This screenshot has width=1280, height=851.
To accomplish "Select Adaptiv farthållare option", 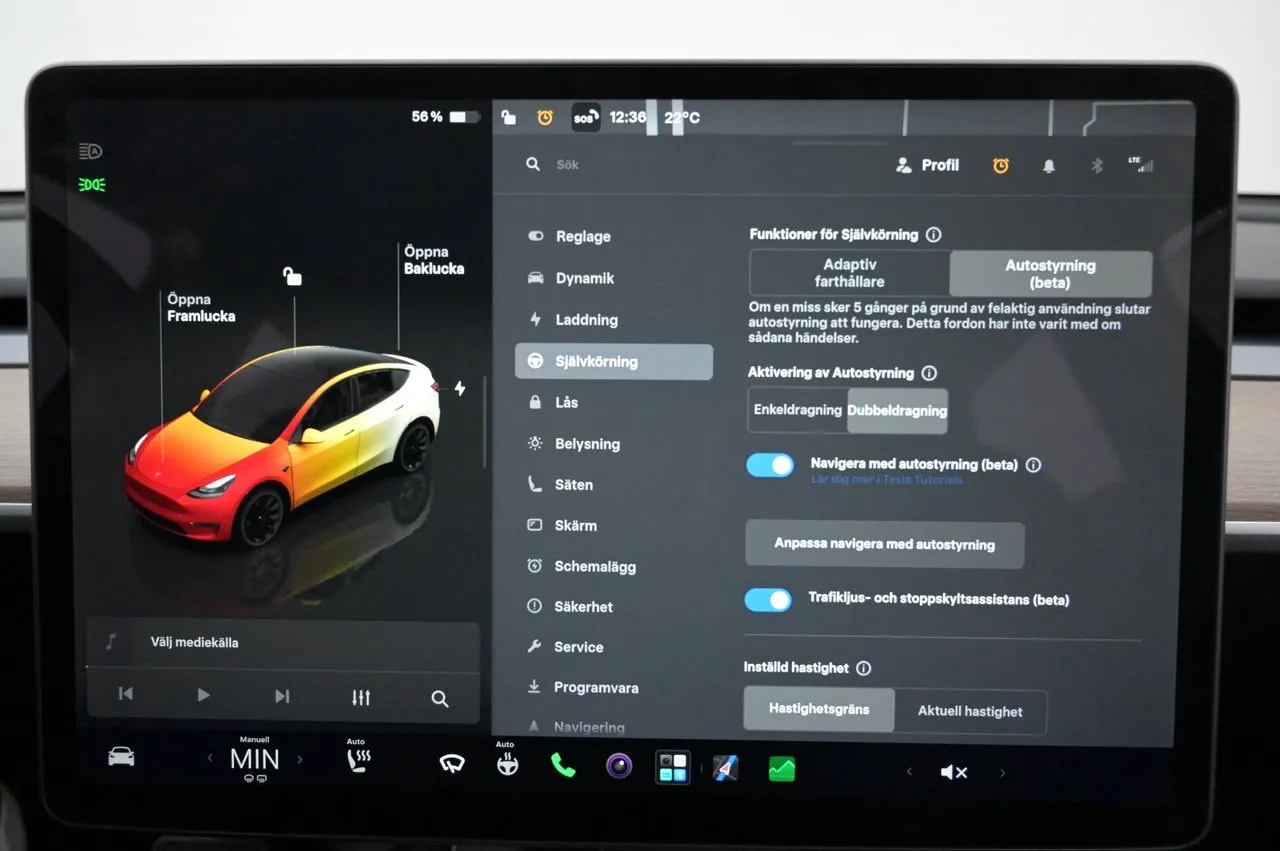I will [850, 273].
